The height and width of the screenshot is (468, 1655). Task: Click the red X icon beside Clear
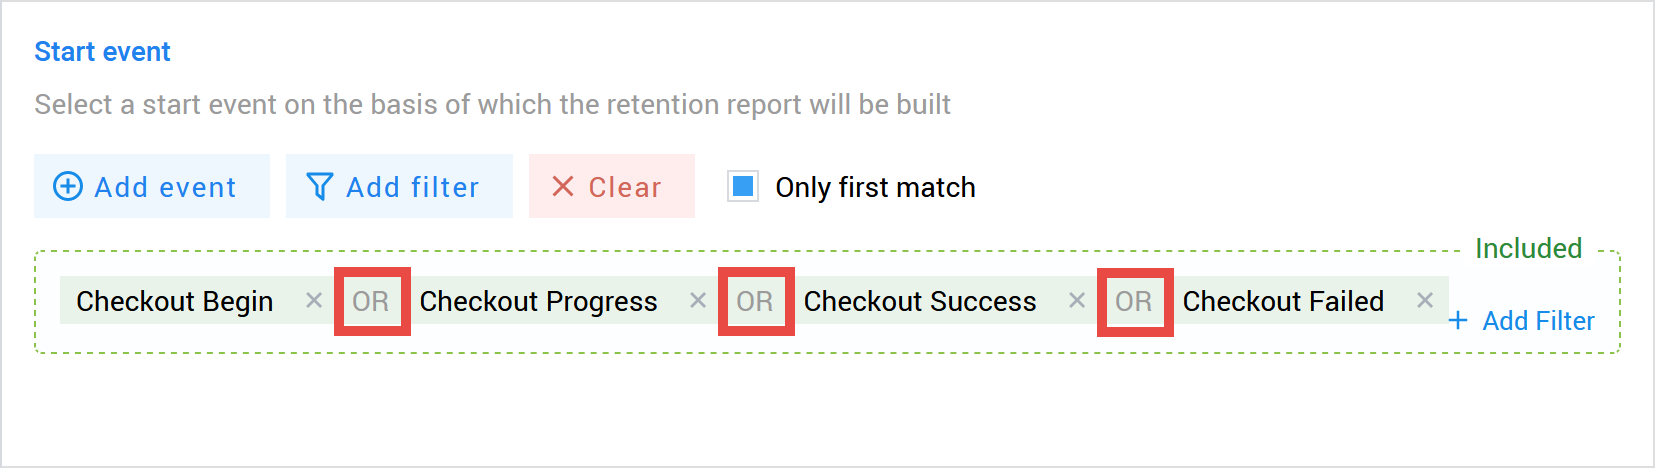(x=563, y=187)
